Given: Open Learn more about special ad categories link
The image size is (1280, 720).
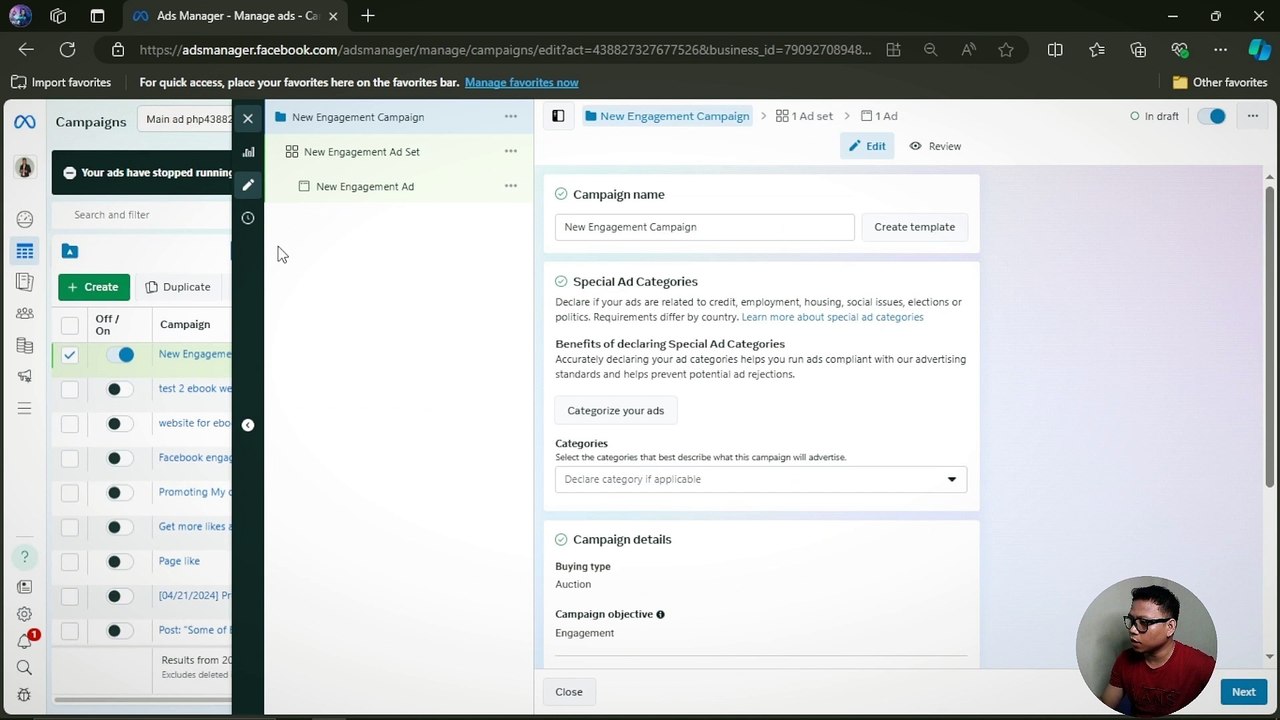Looking at the screenshot, I should (x=832, y=317).
